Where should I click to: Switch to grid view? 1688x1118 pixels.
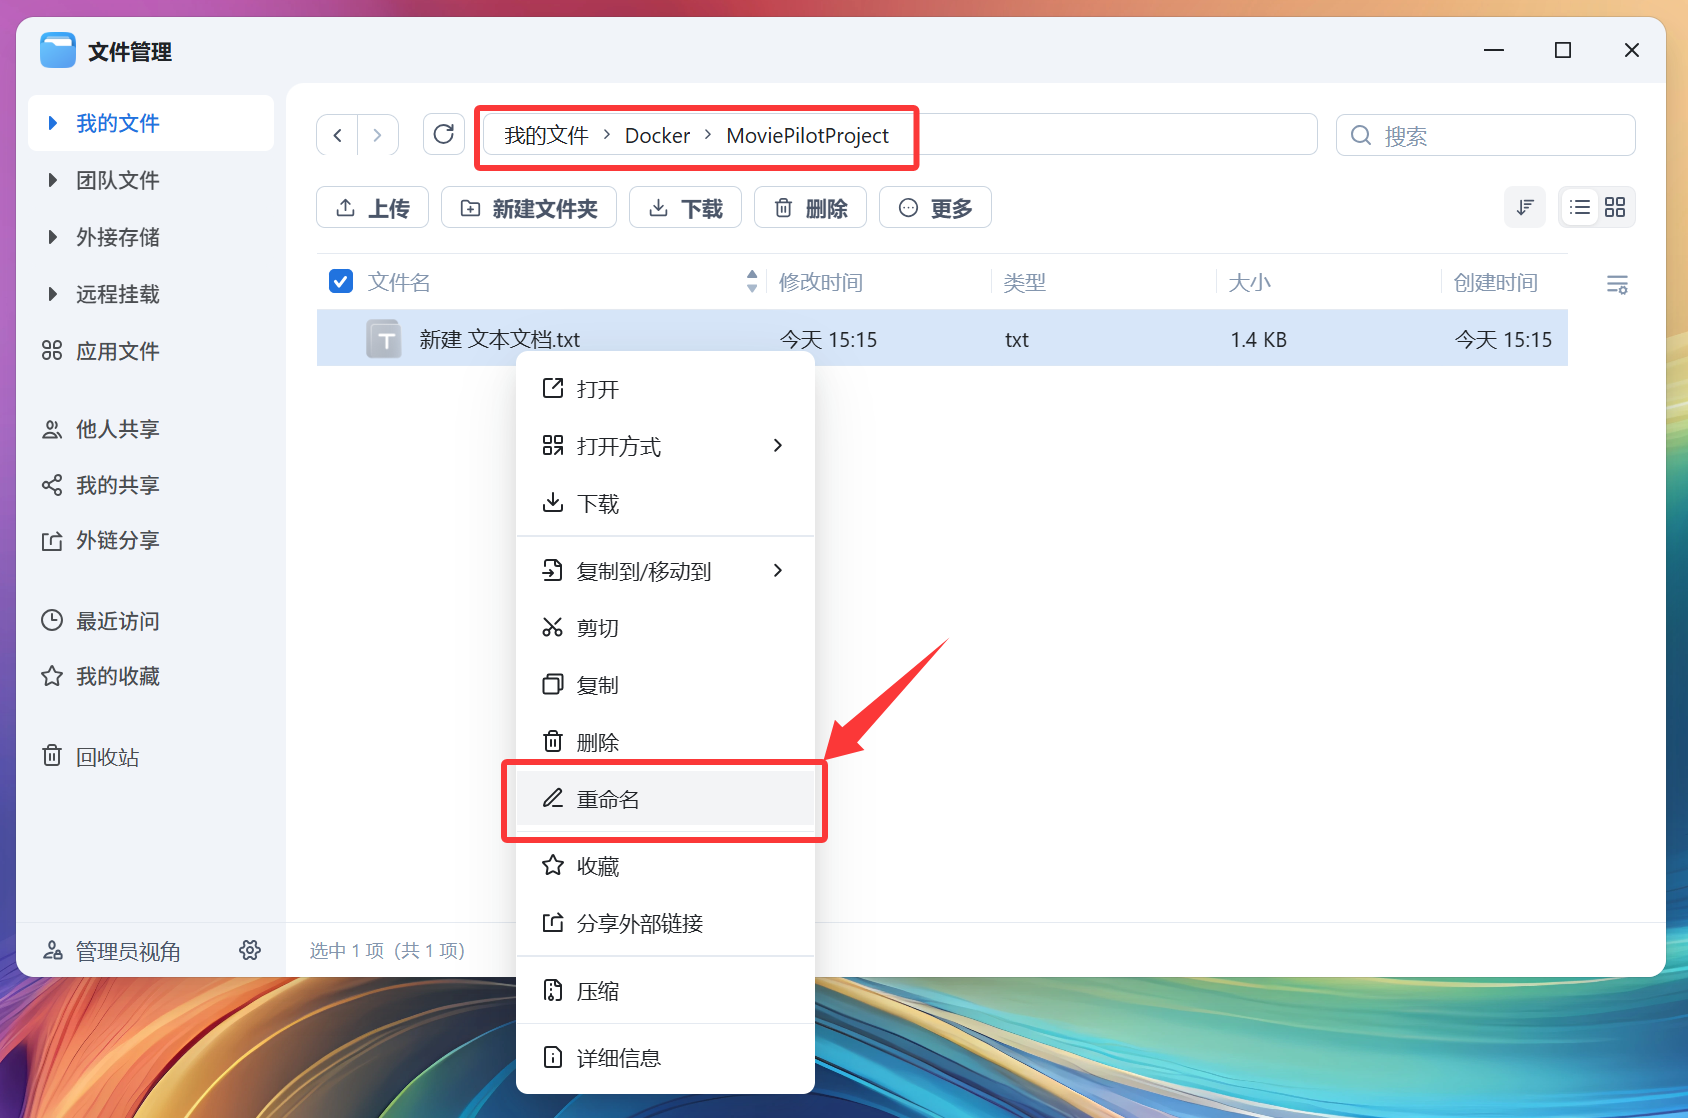point(1615,207)
